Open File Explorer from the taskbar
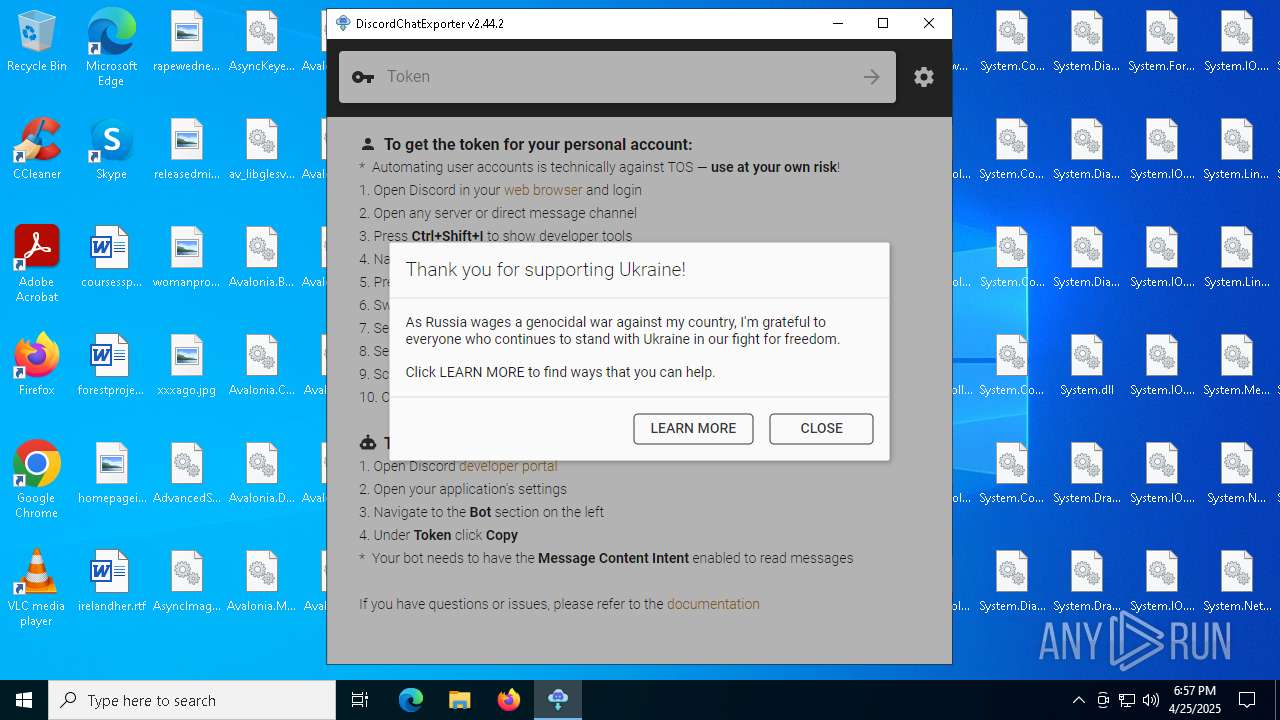The height and width of the screenshot is (720, 1280). (459, 700)
